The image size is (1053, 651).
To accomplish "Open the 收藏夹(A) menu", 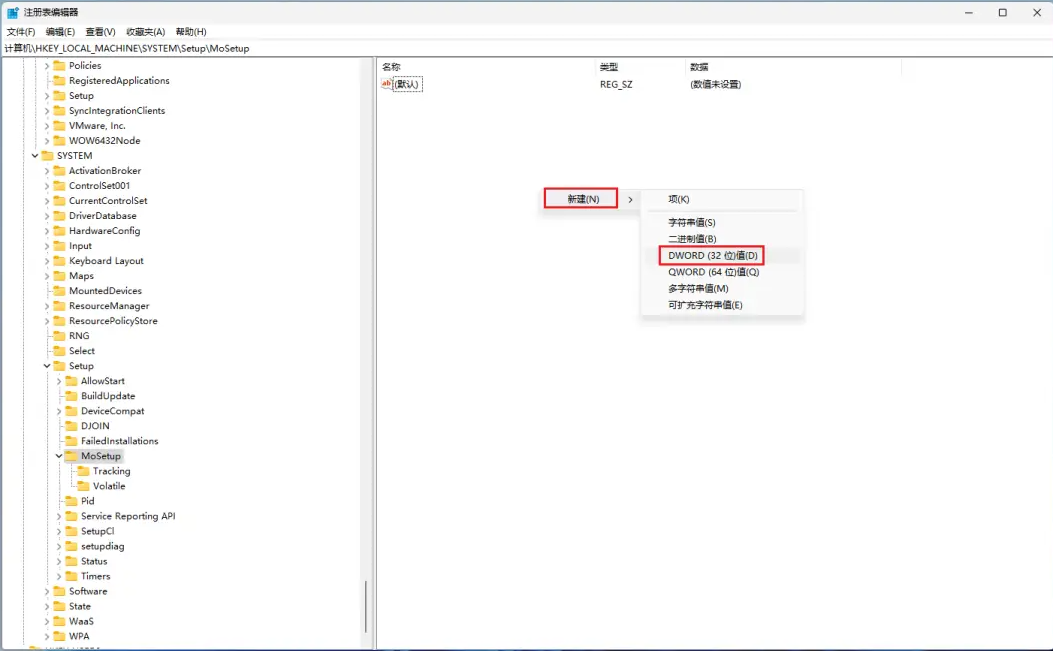I will click(146, 32).
